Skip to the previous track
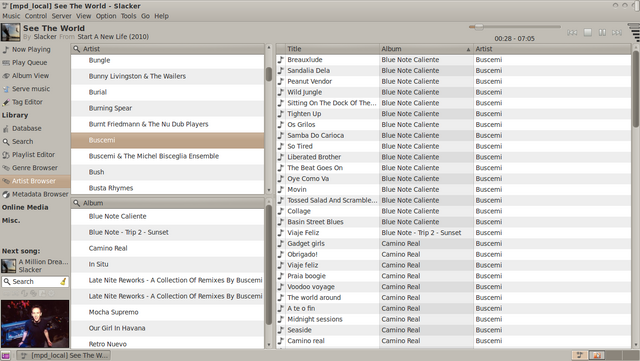 pos(572,32)
